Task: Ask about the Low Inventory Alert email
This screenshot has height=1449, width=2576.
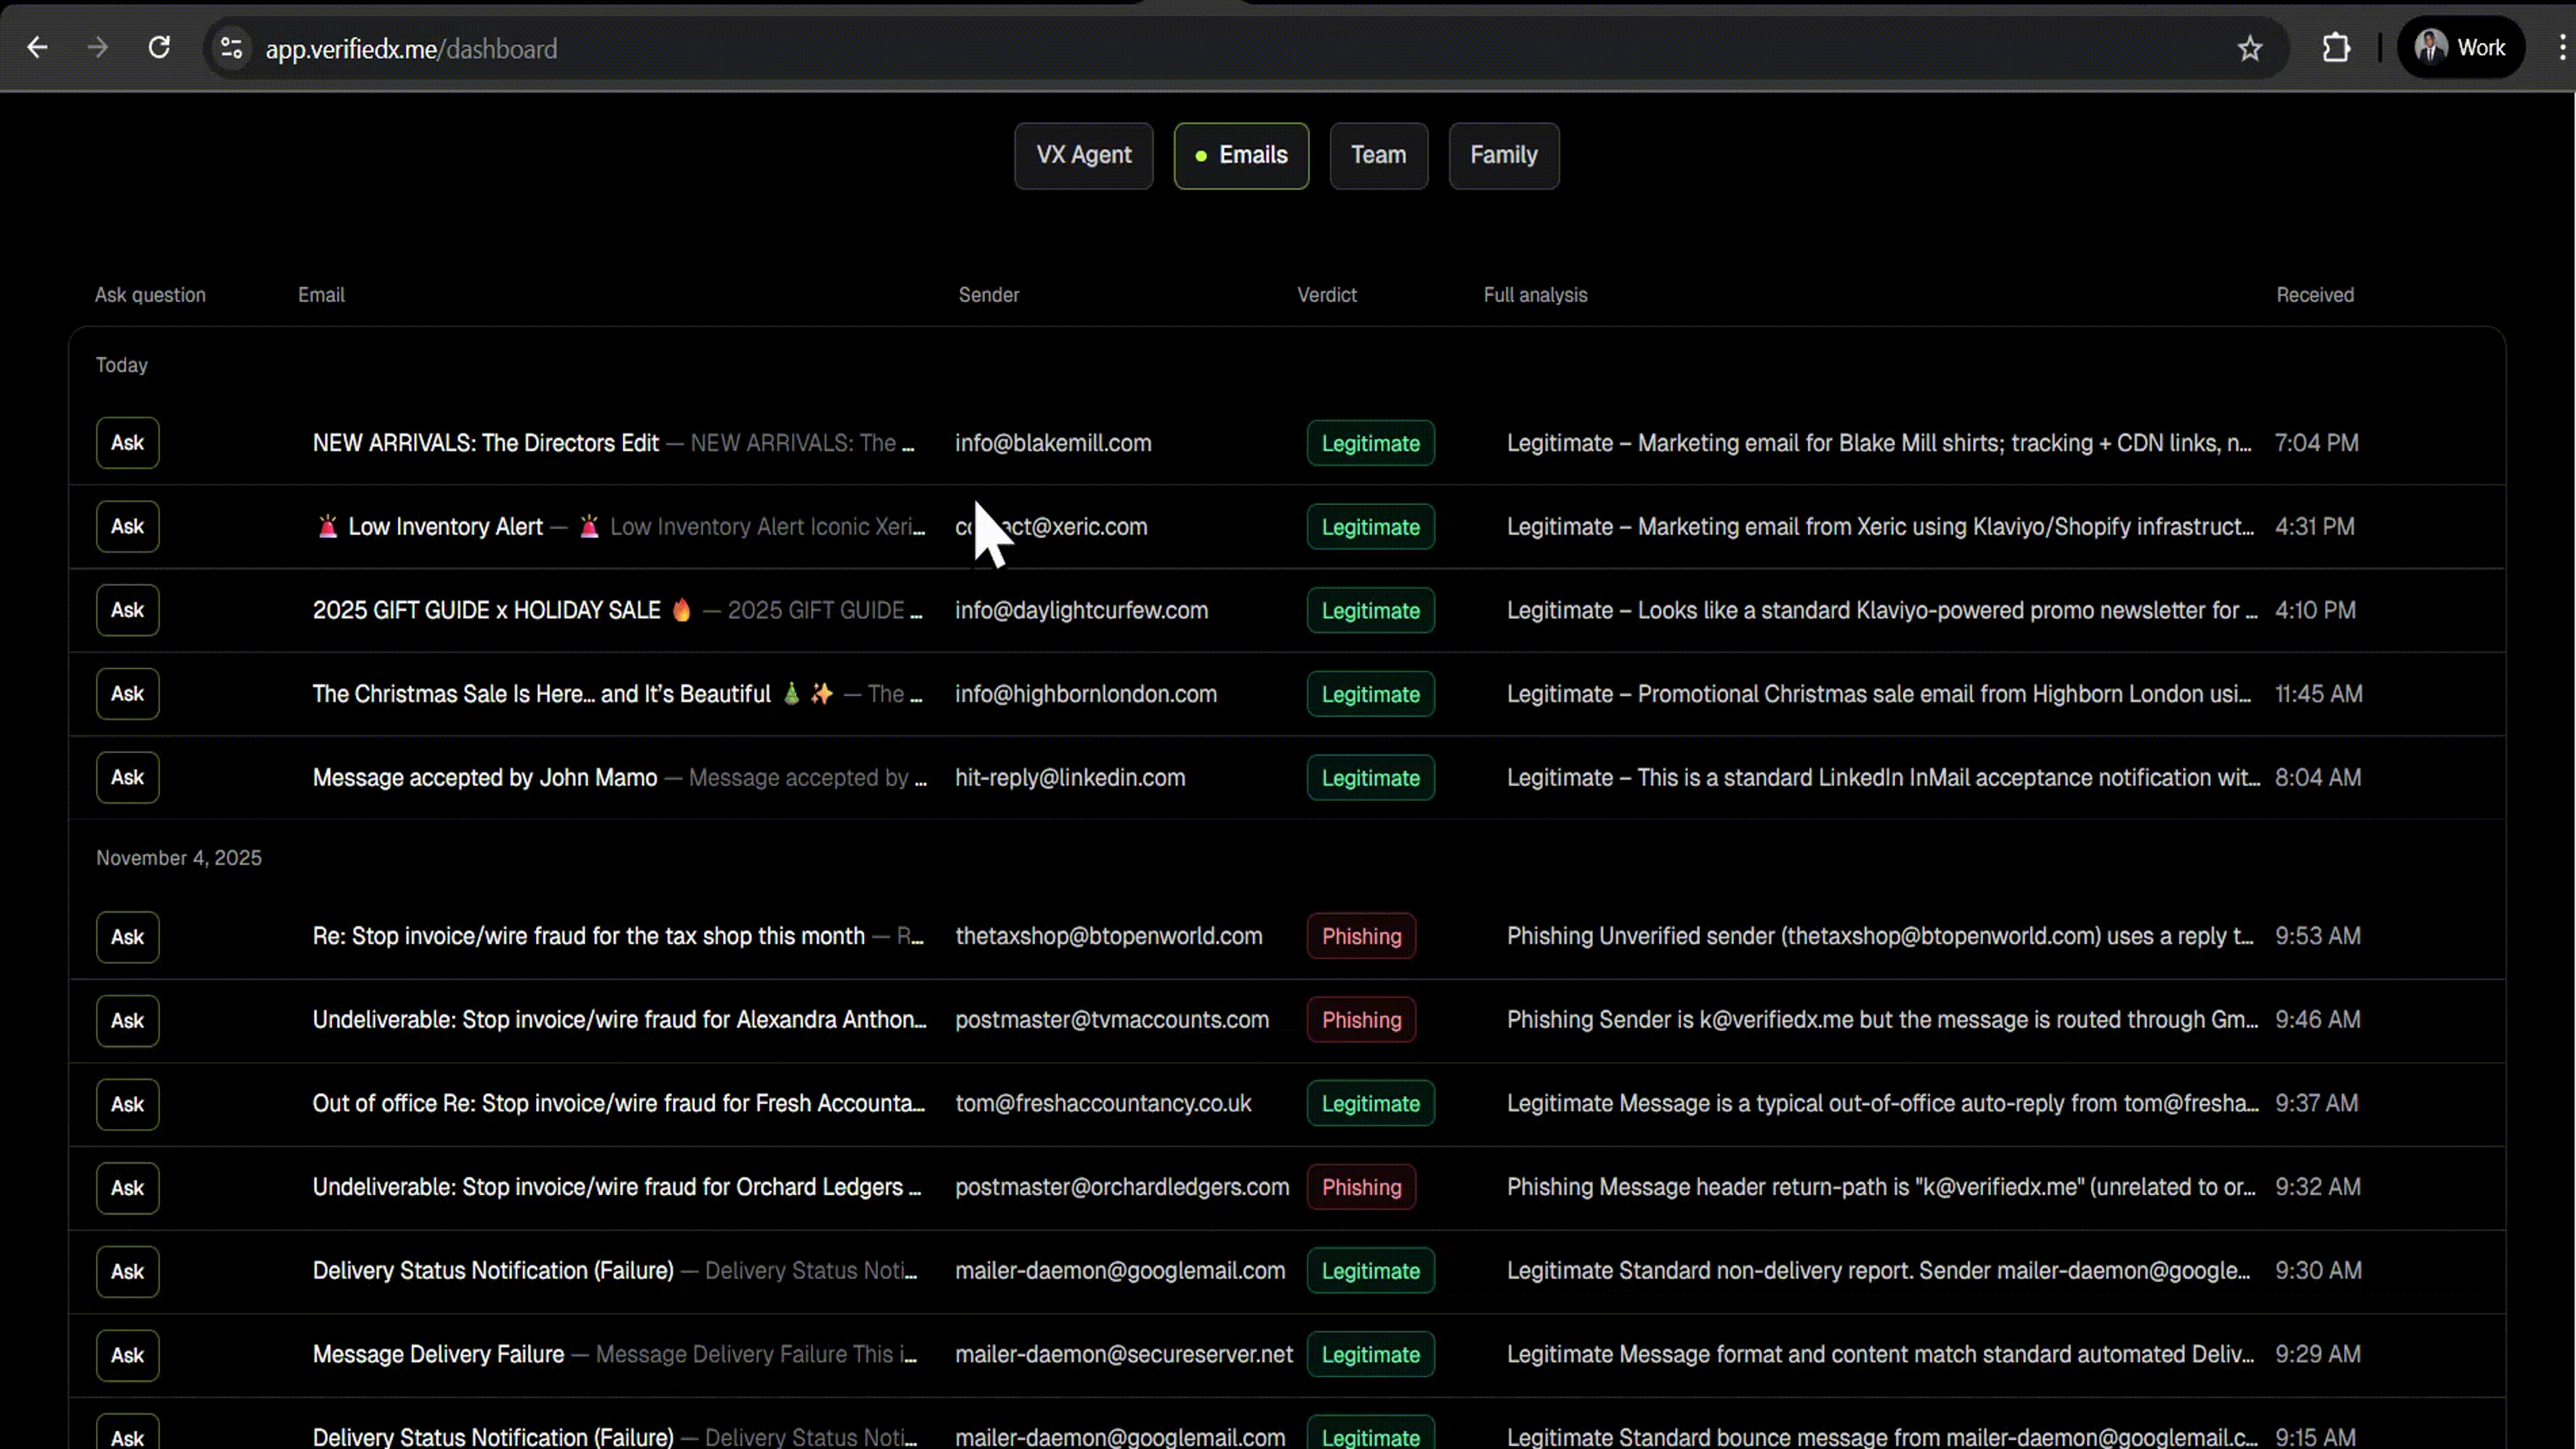Action: tap(127, 526)
